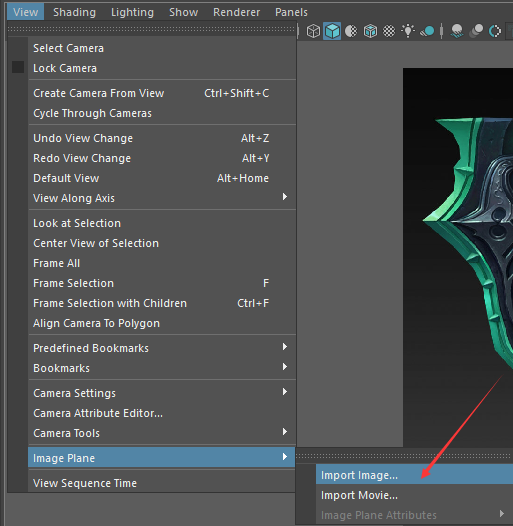Tear off Image Plane submenu dotted bar

click(404, 456)
